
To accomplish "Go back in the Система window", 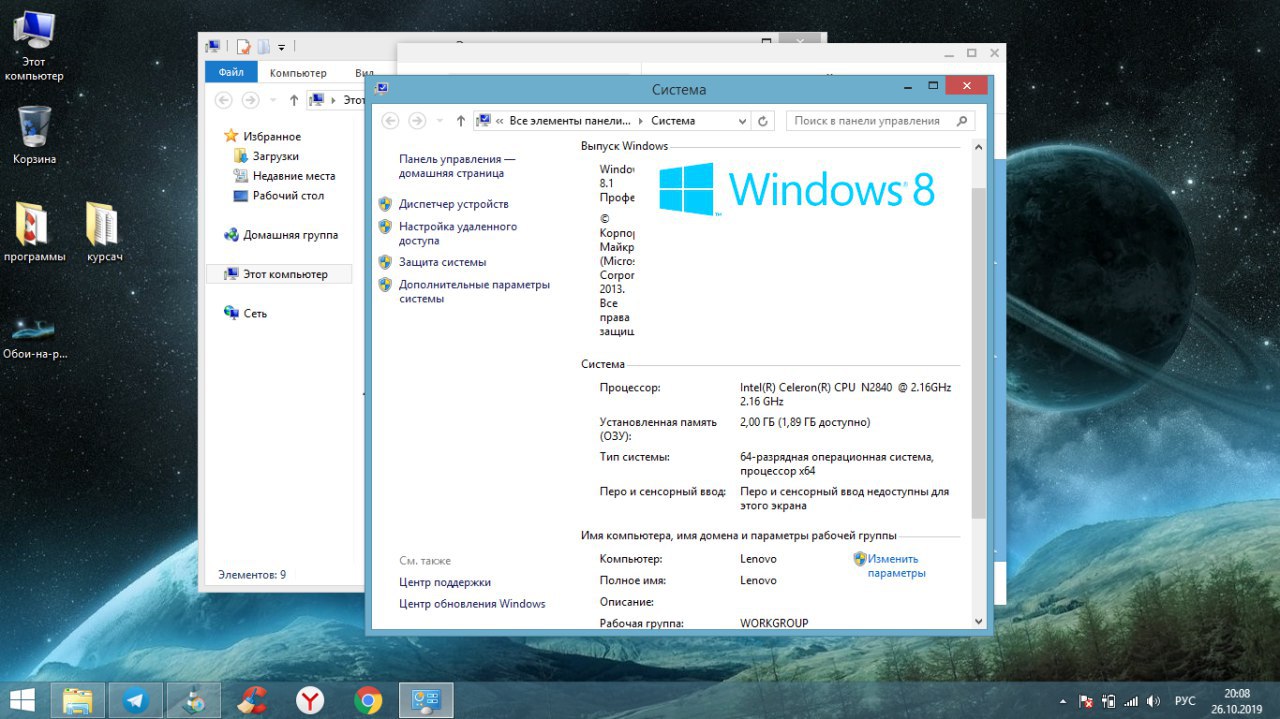I will (x=390, y=121).
